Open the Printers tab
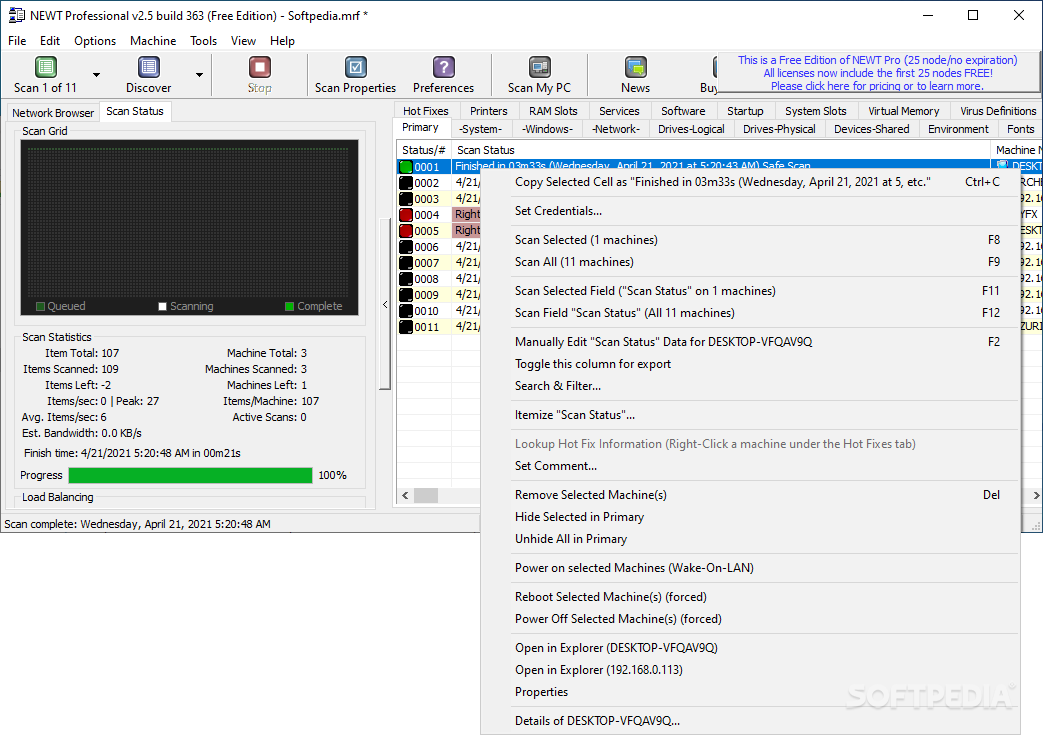 (489, 111)
